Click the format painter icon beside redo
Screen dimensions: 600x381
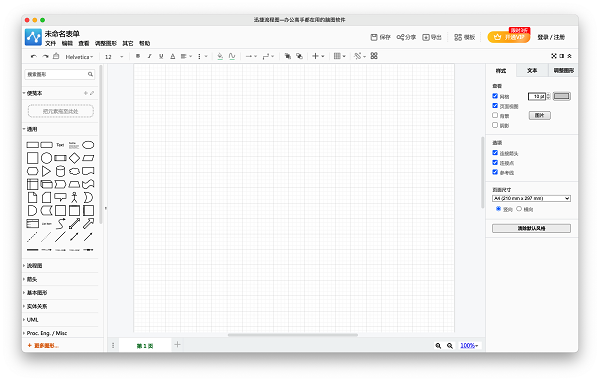[x=56, y=56]
